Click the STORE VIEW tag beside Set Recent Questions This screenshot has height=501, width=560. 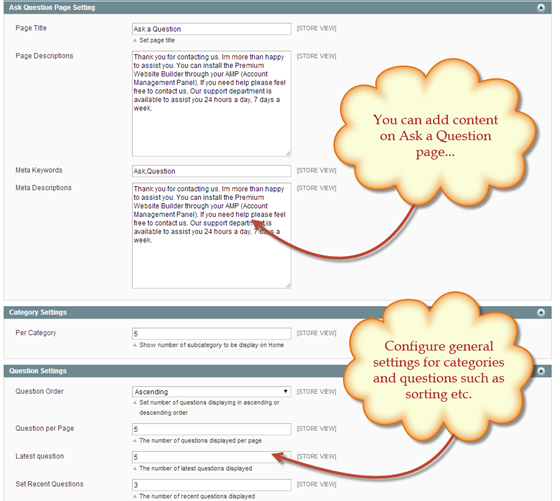coord(316,485)
